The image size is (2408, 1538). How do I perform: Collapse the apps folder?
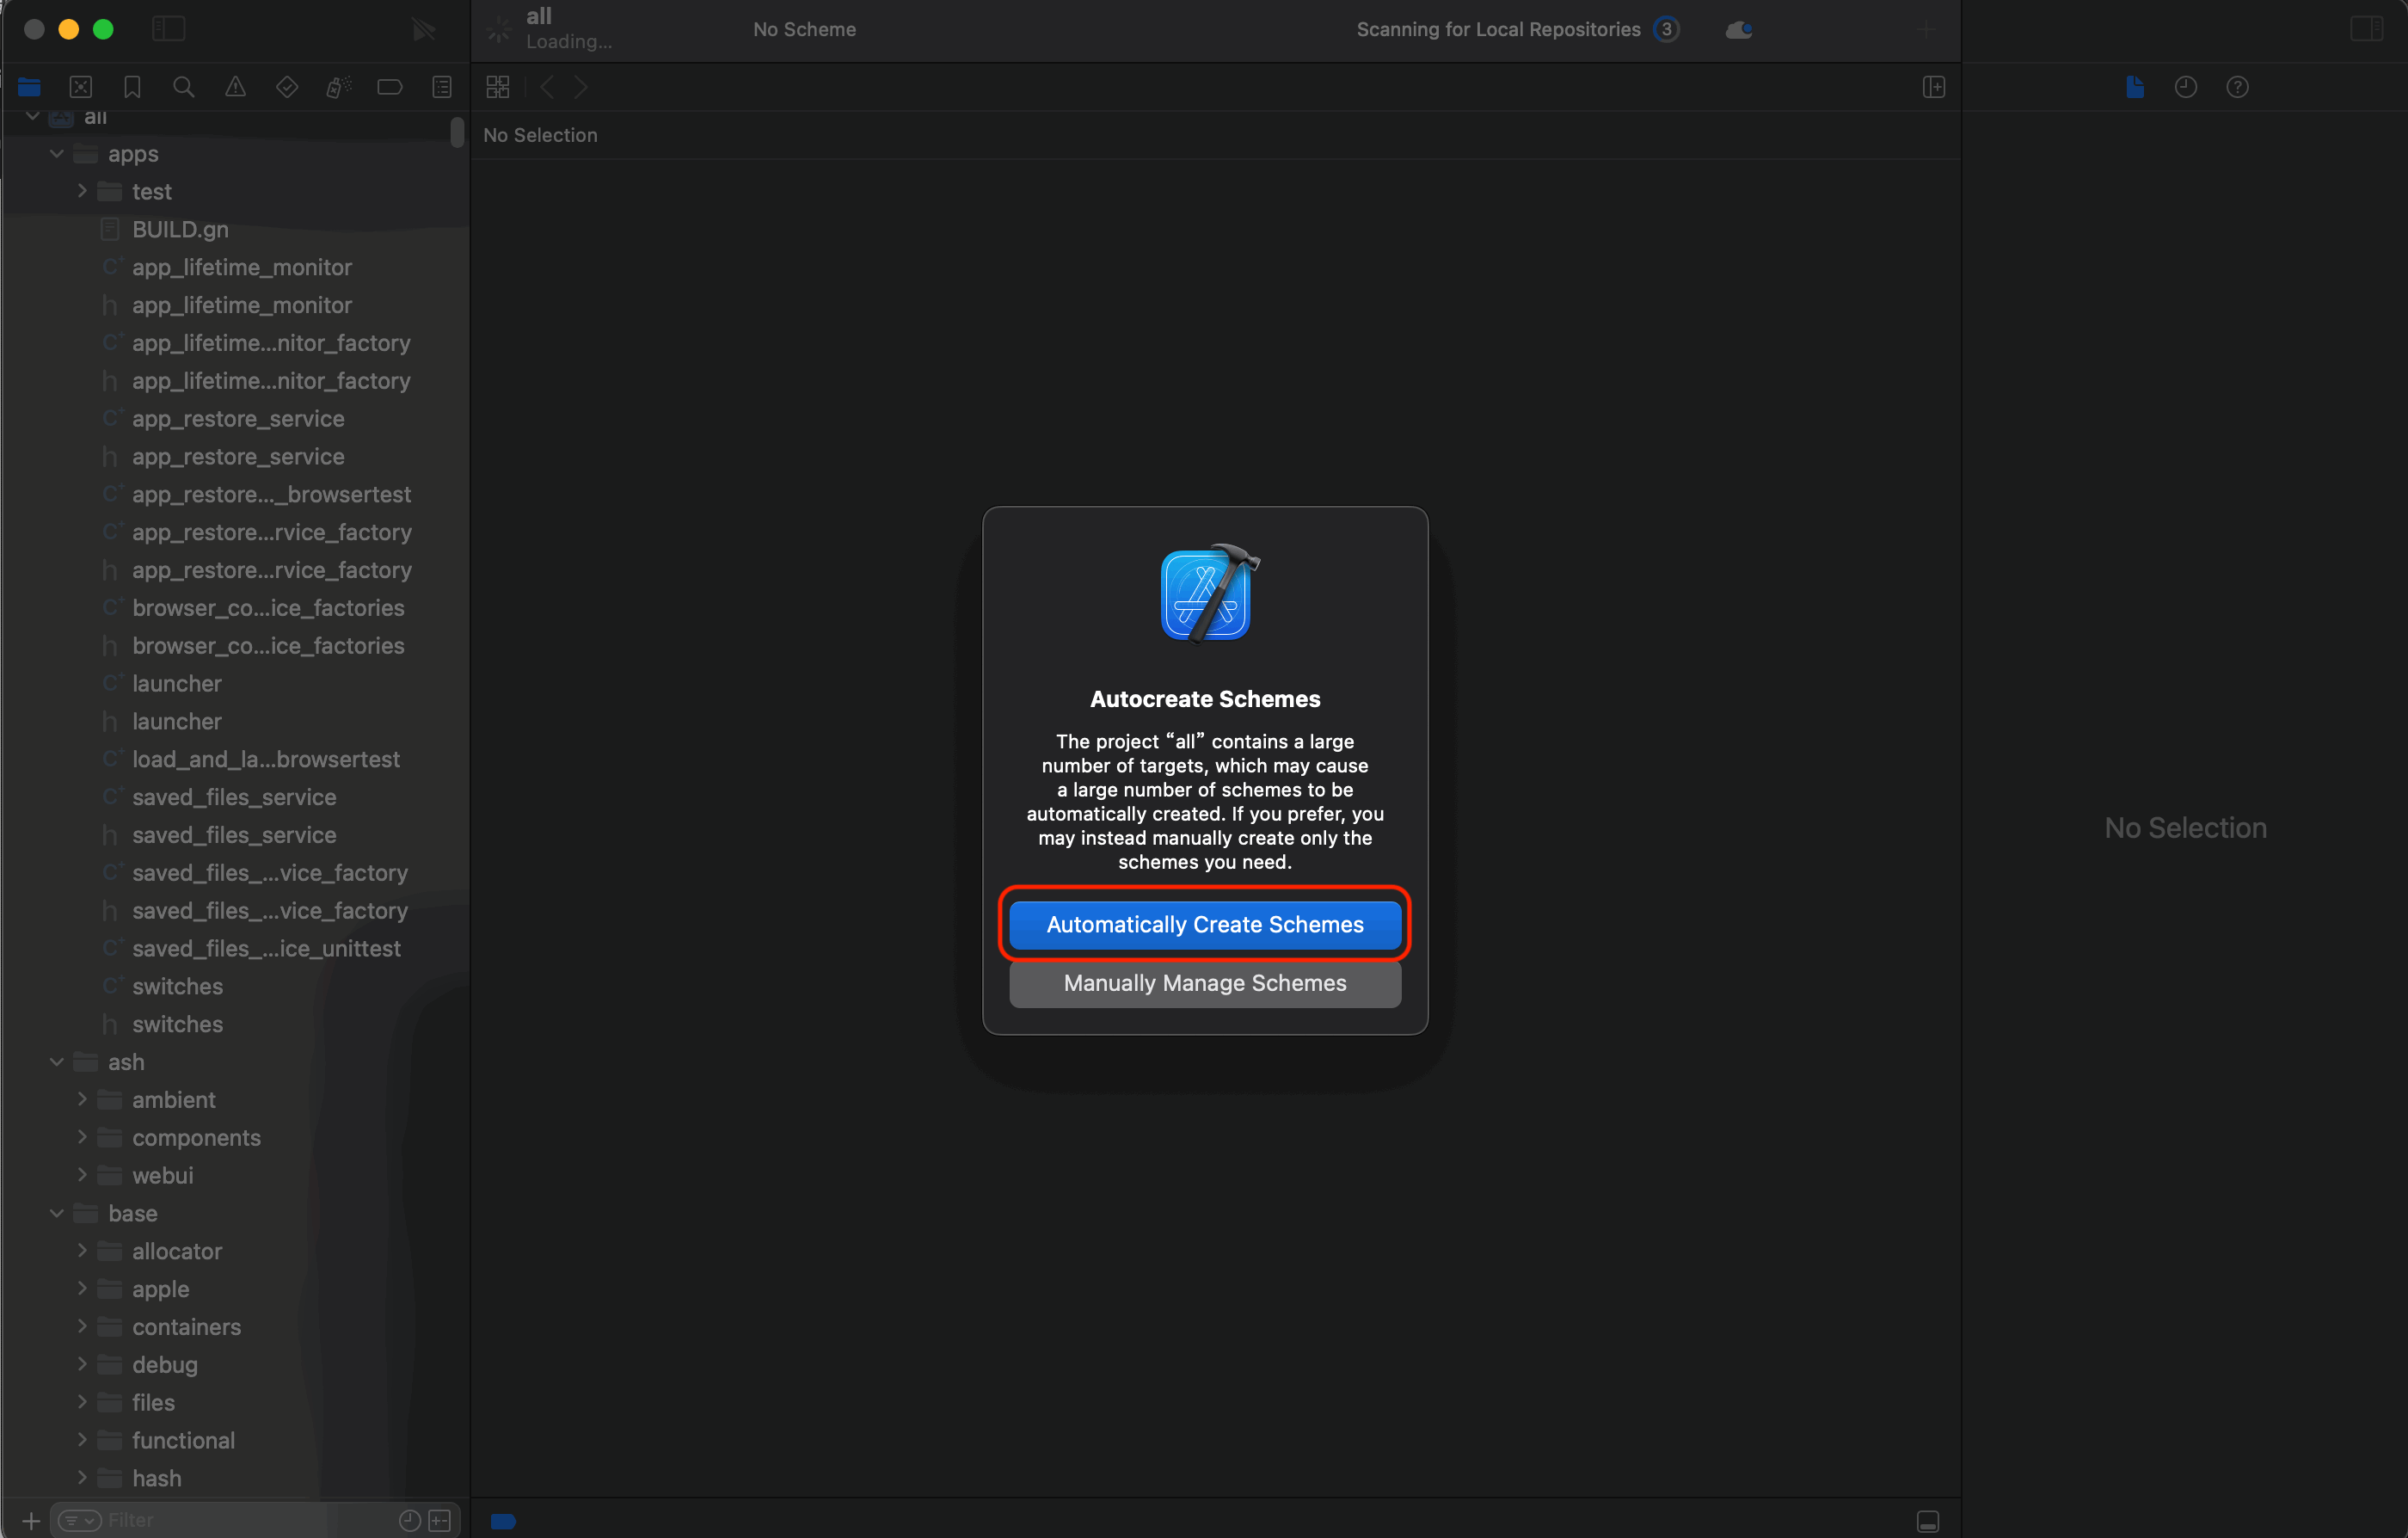coord(57,154)
